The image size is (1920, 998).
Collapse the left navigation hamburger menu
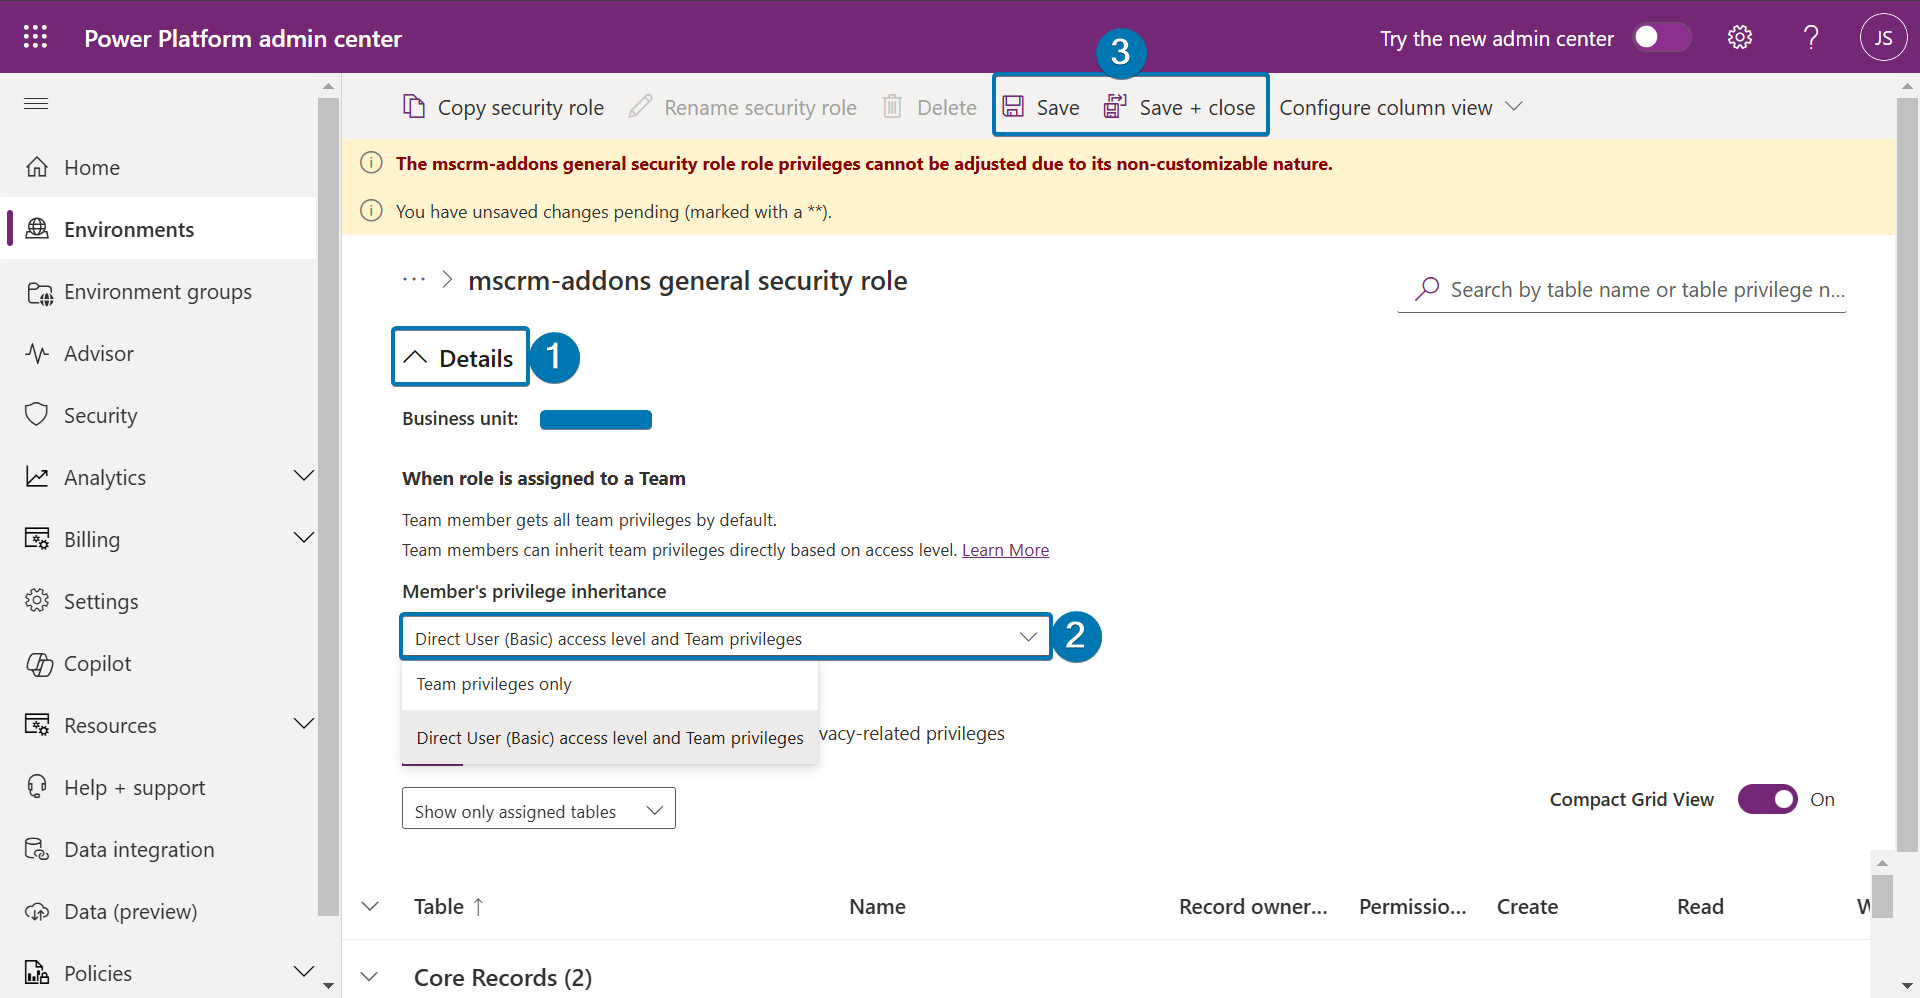(36, 103)
